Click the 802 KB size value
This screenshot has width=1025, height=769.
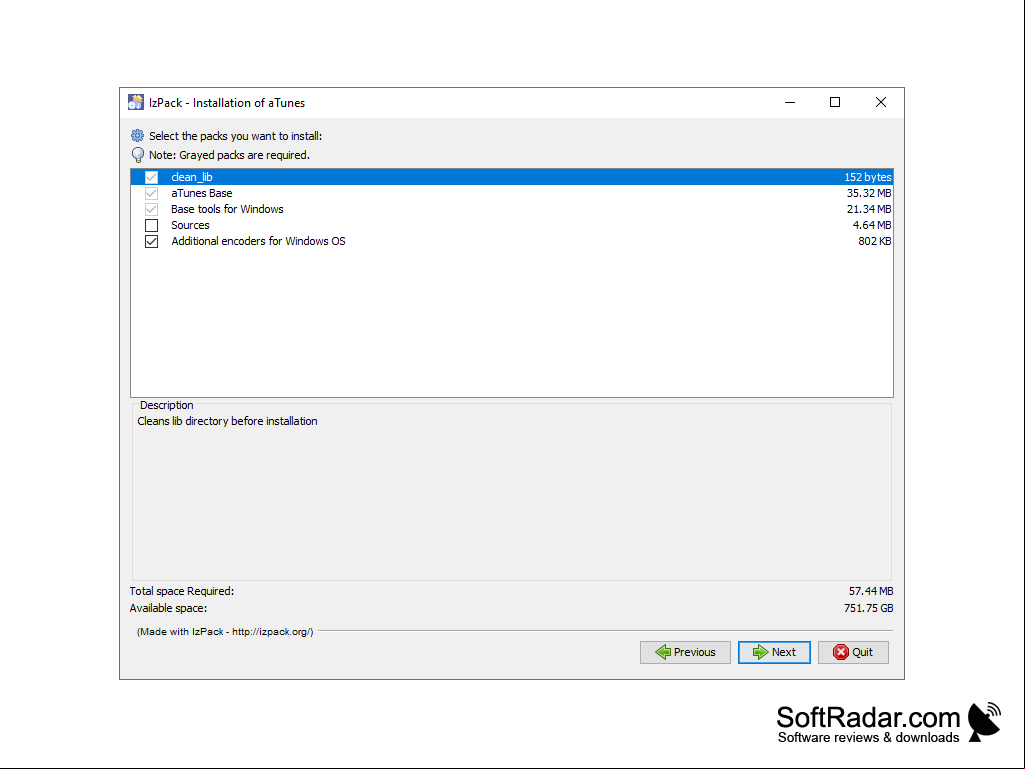tap(875, 241)
